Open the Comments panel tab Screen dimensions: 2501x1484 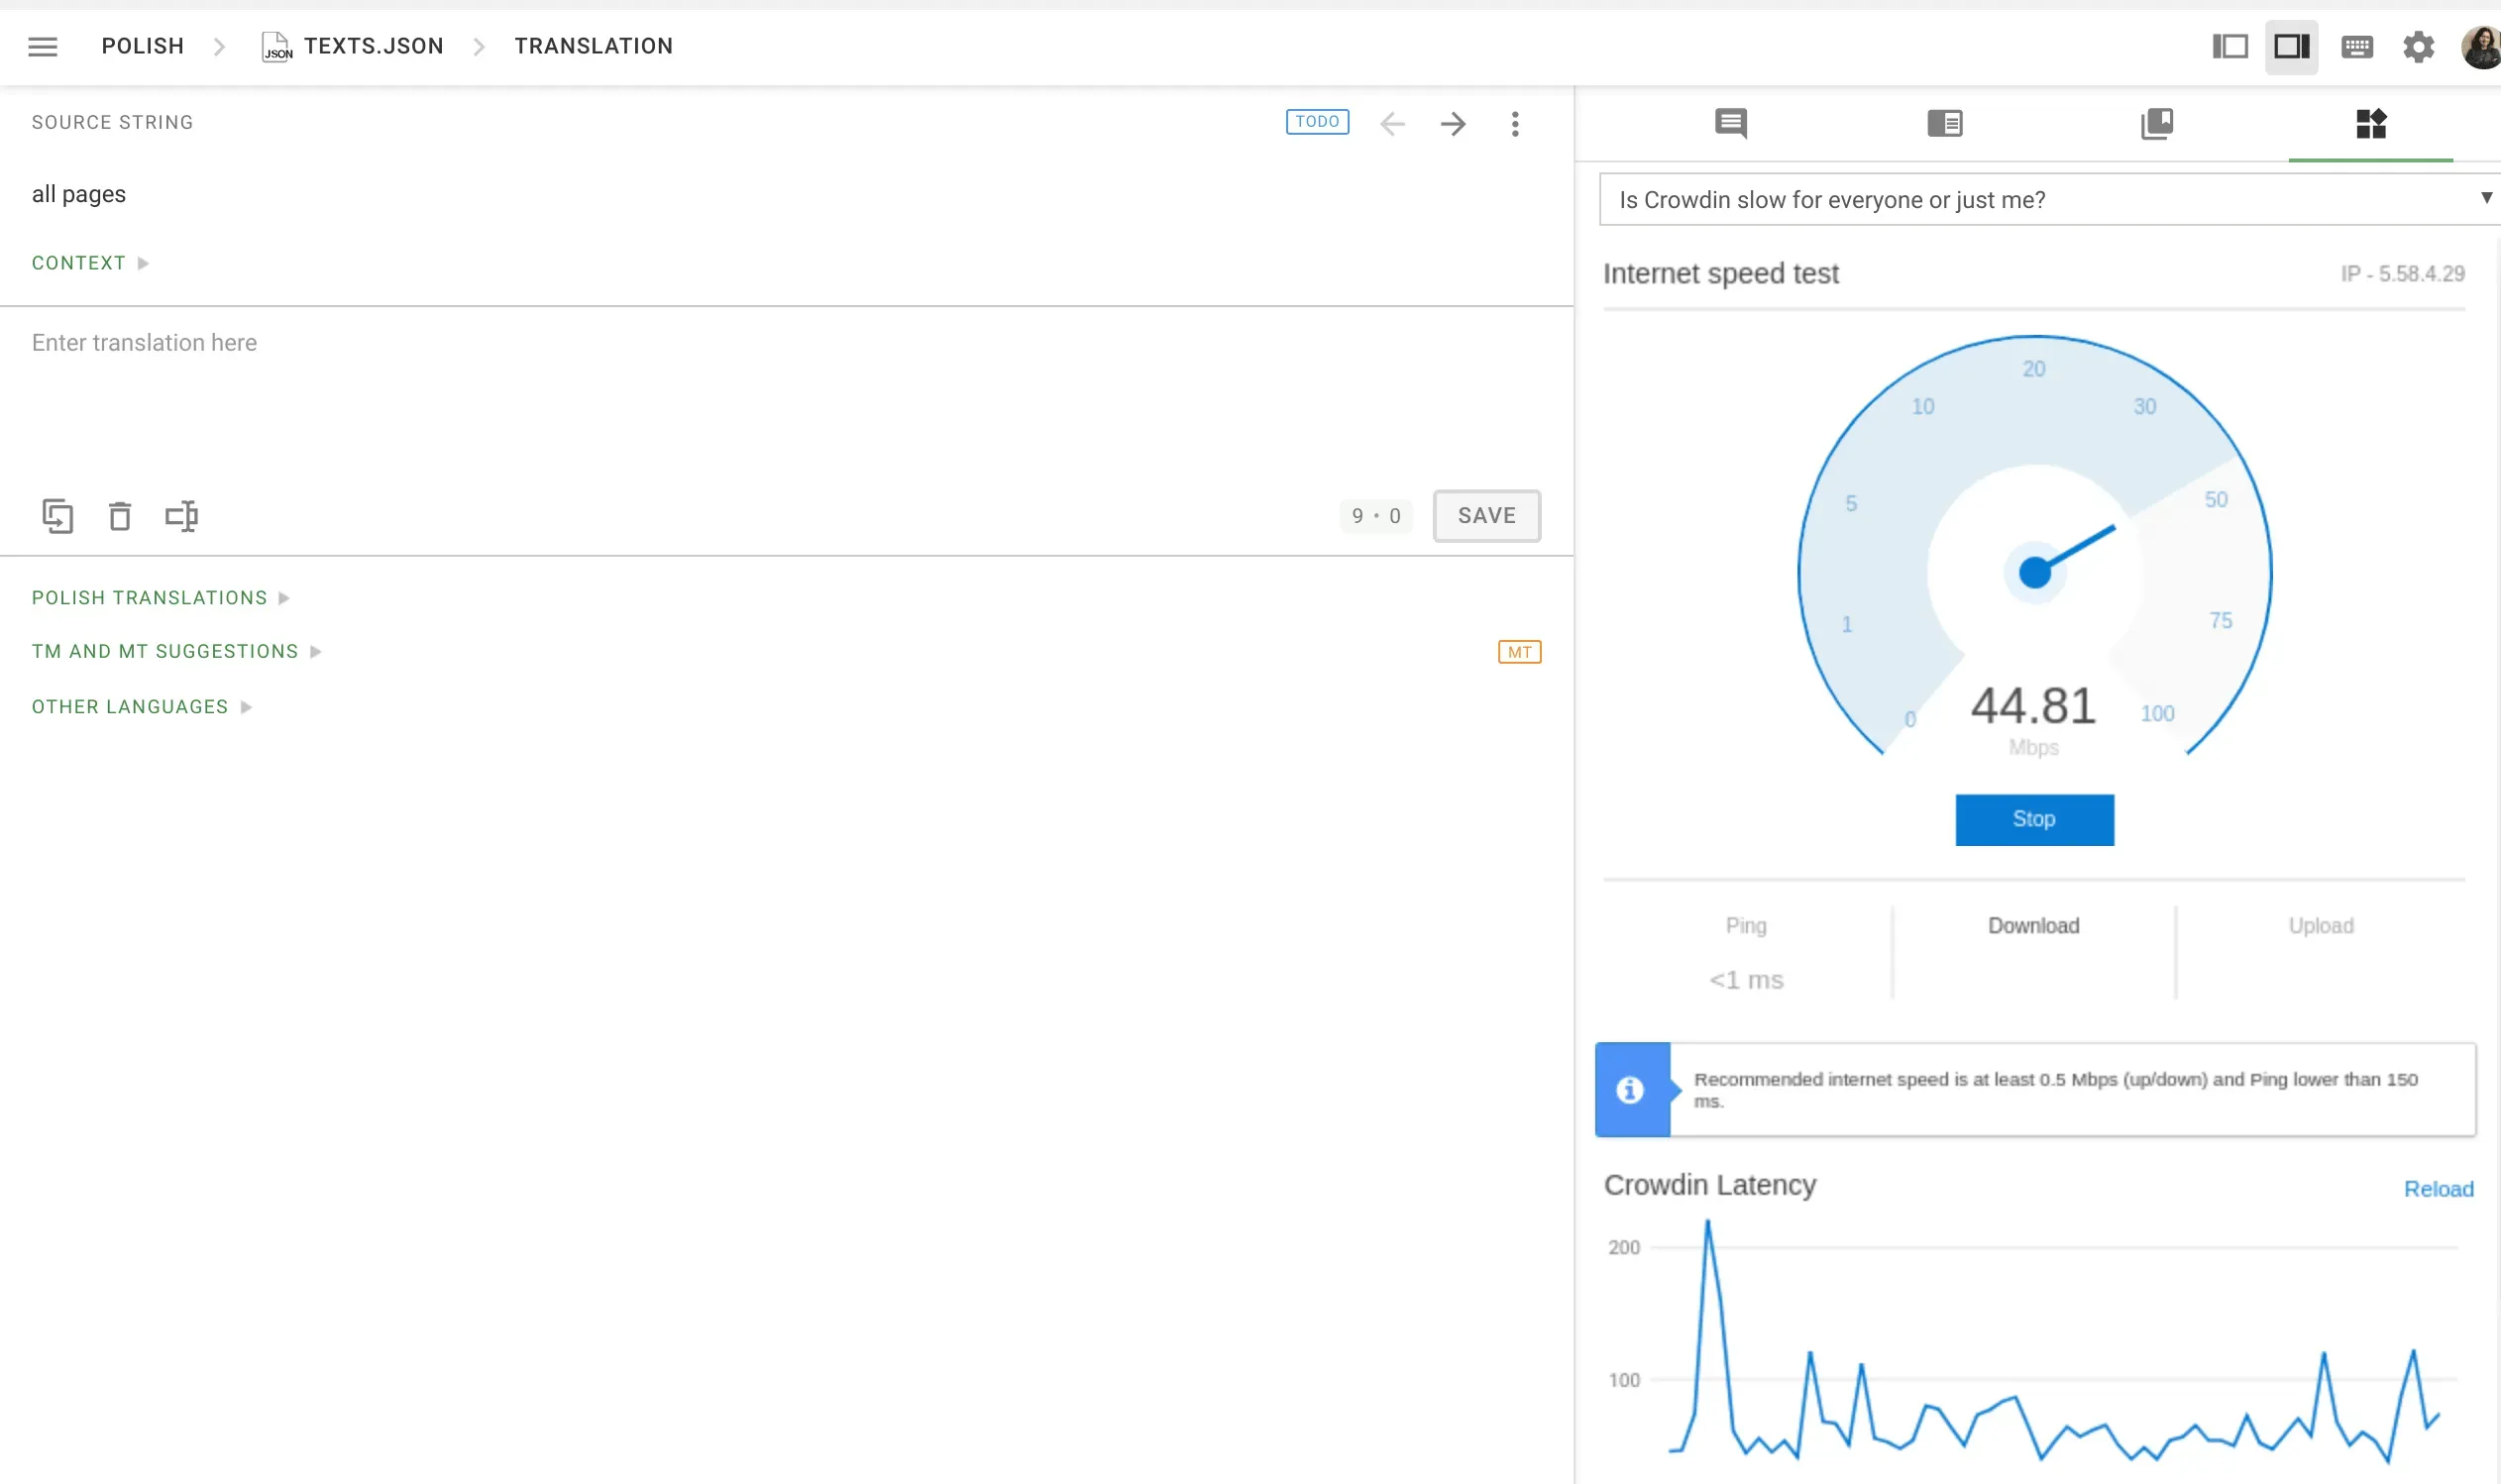coord(1729,123)
